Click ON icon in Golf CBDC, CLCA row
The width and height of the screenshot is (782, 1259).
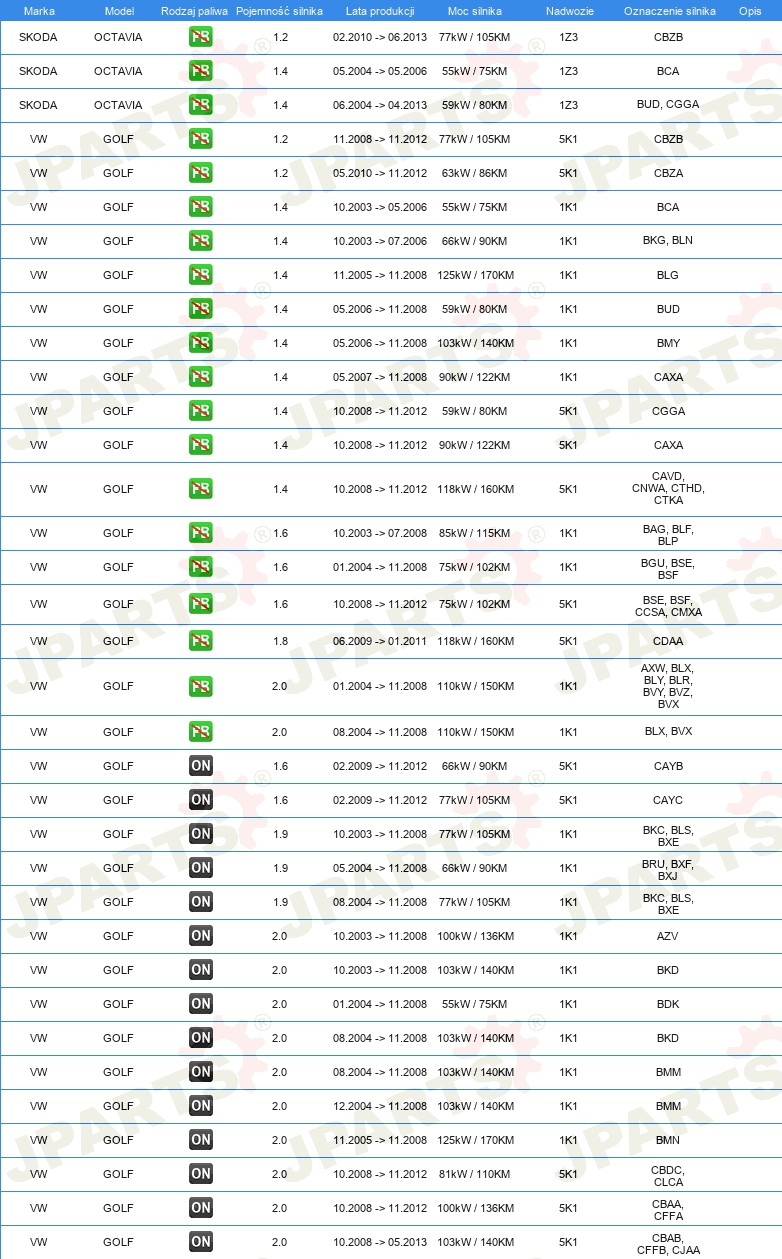pyautogui.click(x=201, y=1174)
